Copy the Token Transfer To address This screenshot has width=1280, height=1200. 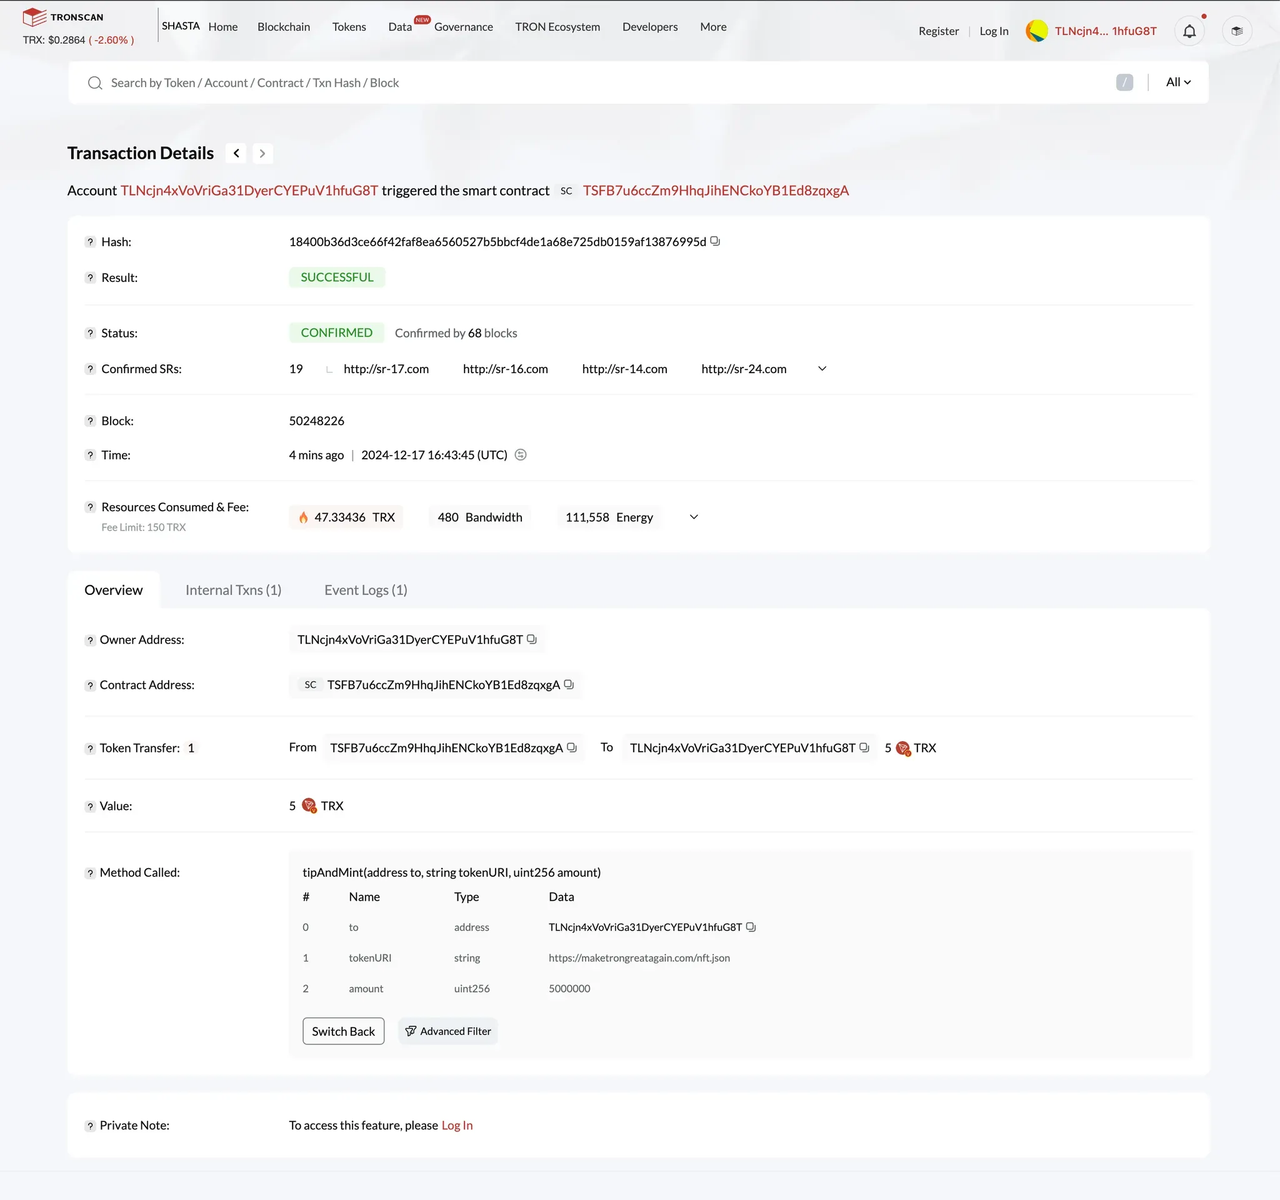(x=865, y=747)
